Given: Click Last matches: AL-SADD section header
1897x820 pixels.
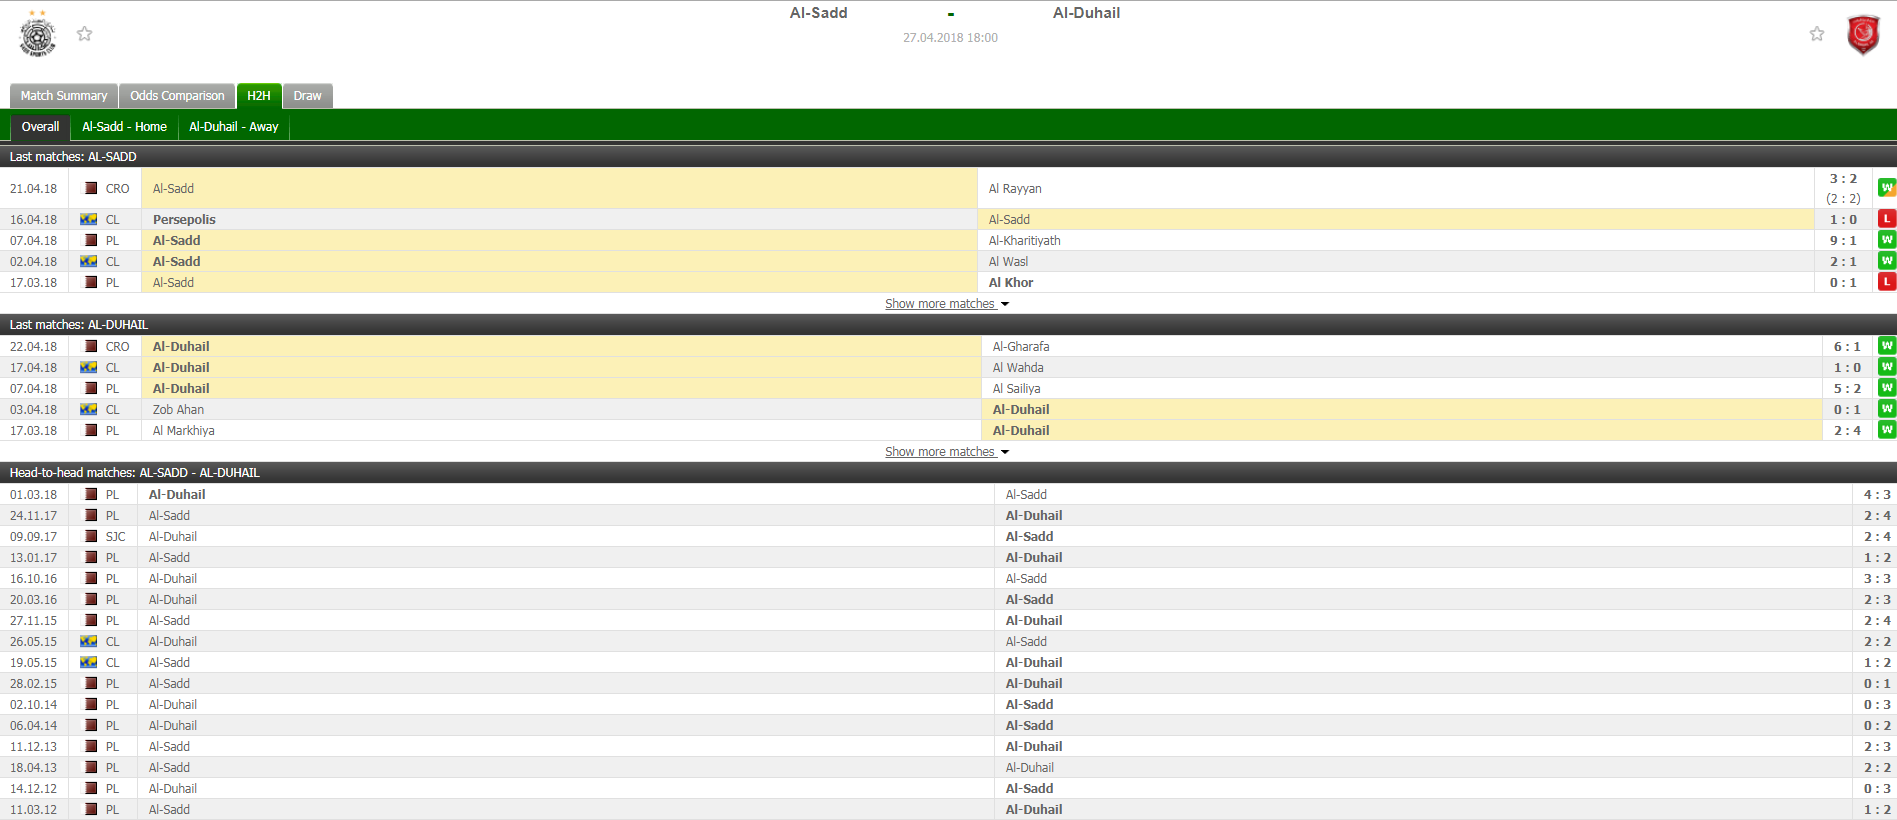Looking at the screenshot, I should 948,156.
